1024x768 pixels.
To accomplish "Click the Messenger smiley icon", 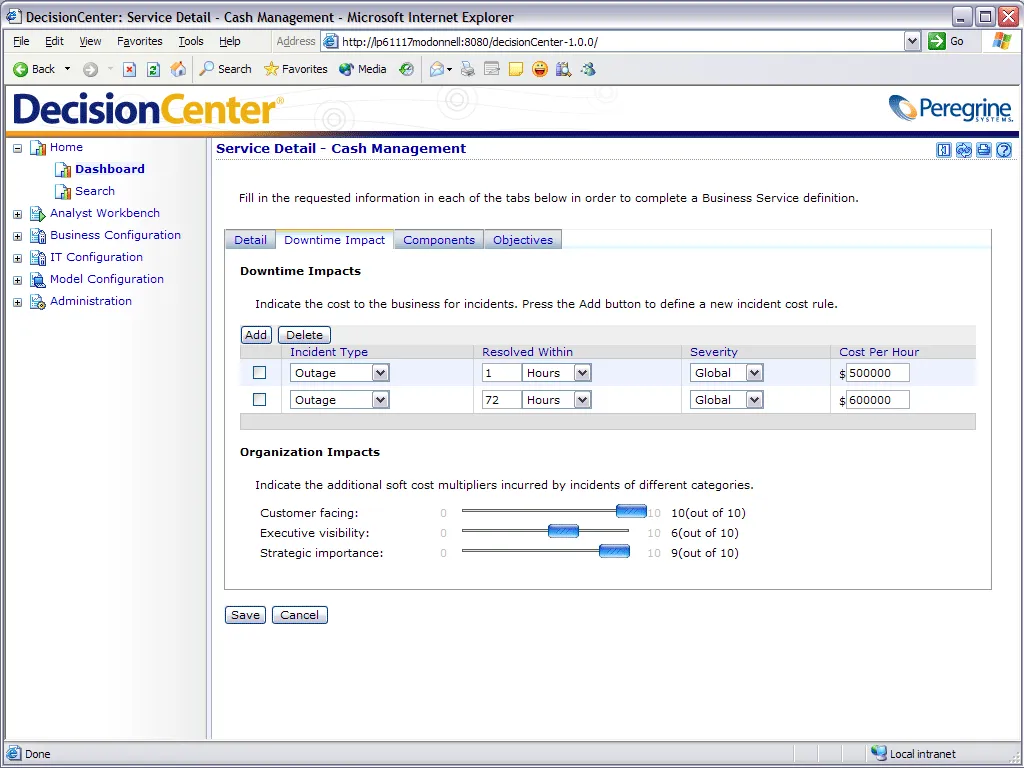I will click(x=539, y=69).
